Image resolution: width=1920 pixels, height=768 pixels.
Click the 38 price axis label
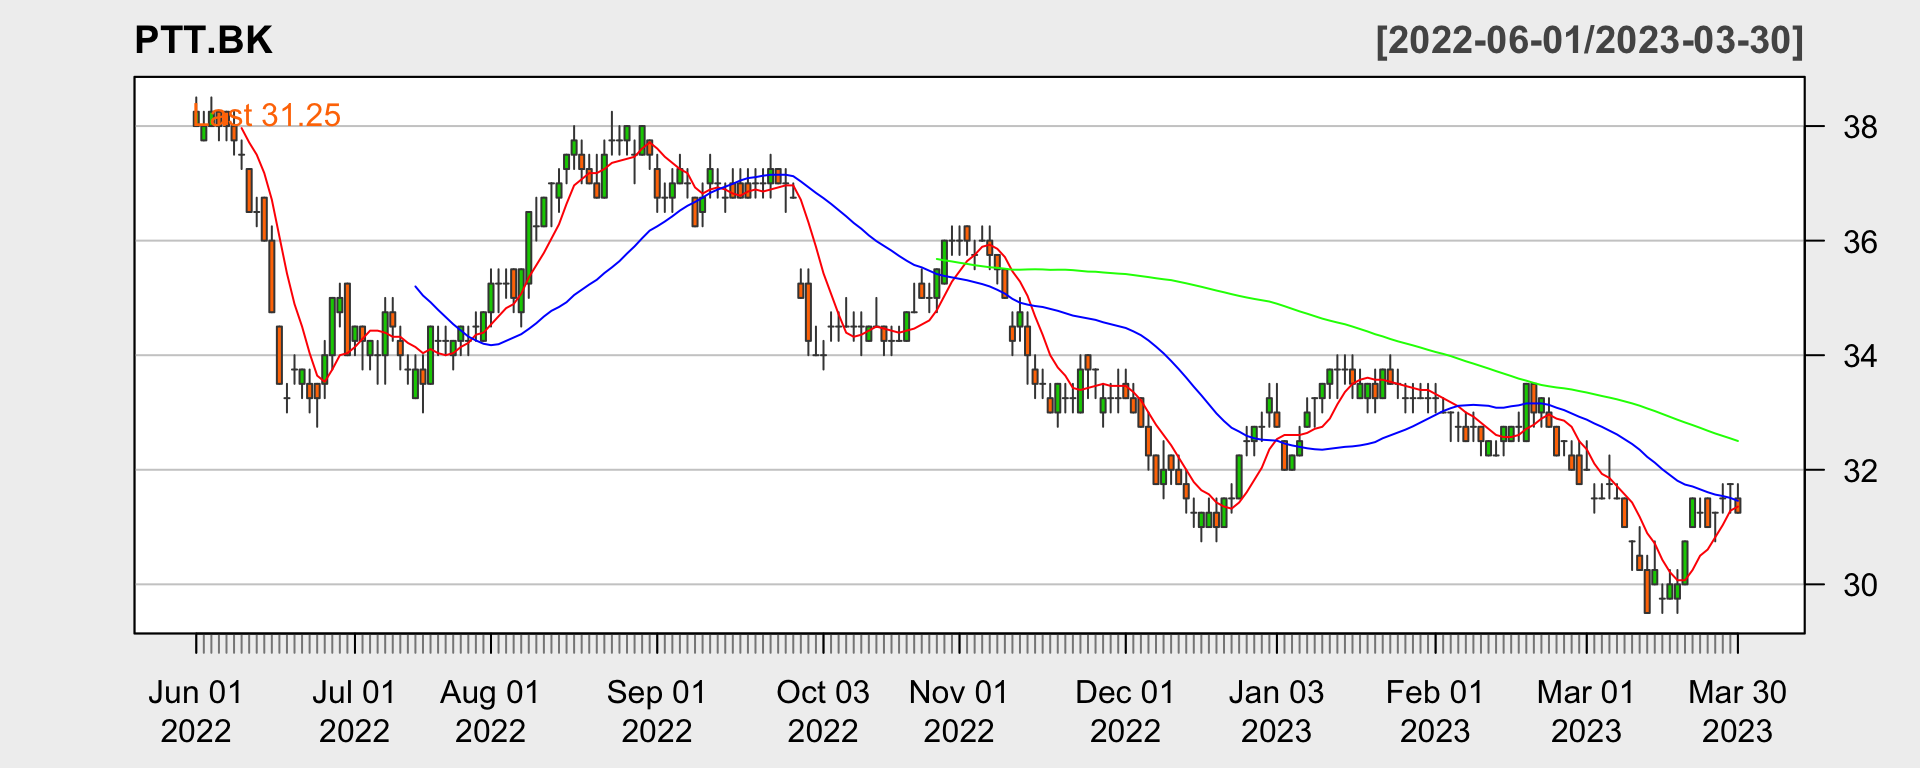(1860, 128)
